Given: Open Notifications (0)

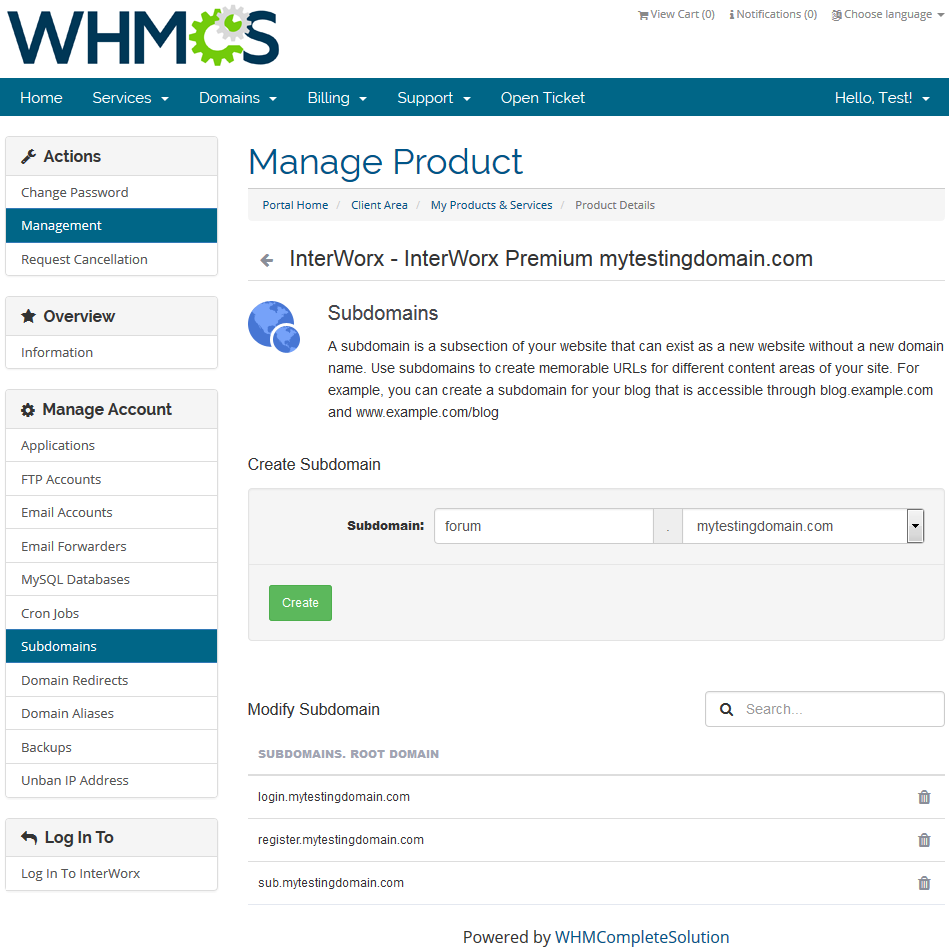Looking at the screenshot, I should click(x=773, y=14).
